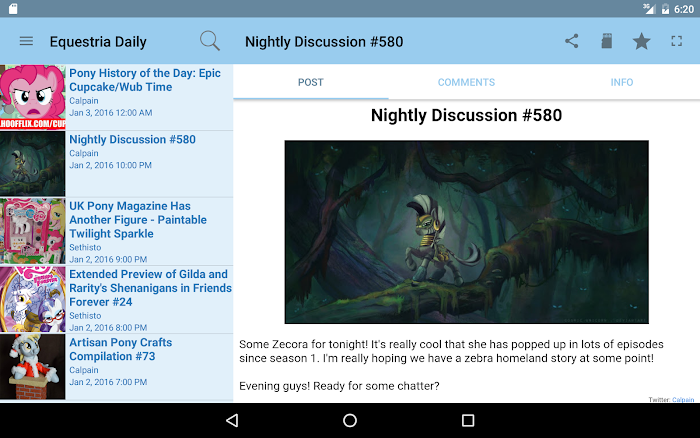Open the large Zecora artwork image
700x438 pixels.
[467, 232]
